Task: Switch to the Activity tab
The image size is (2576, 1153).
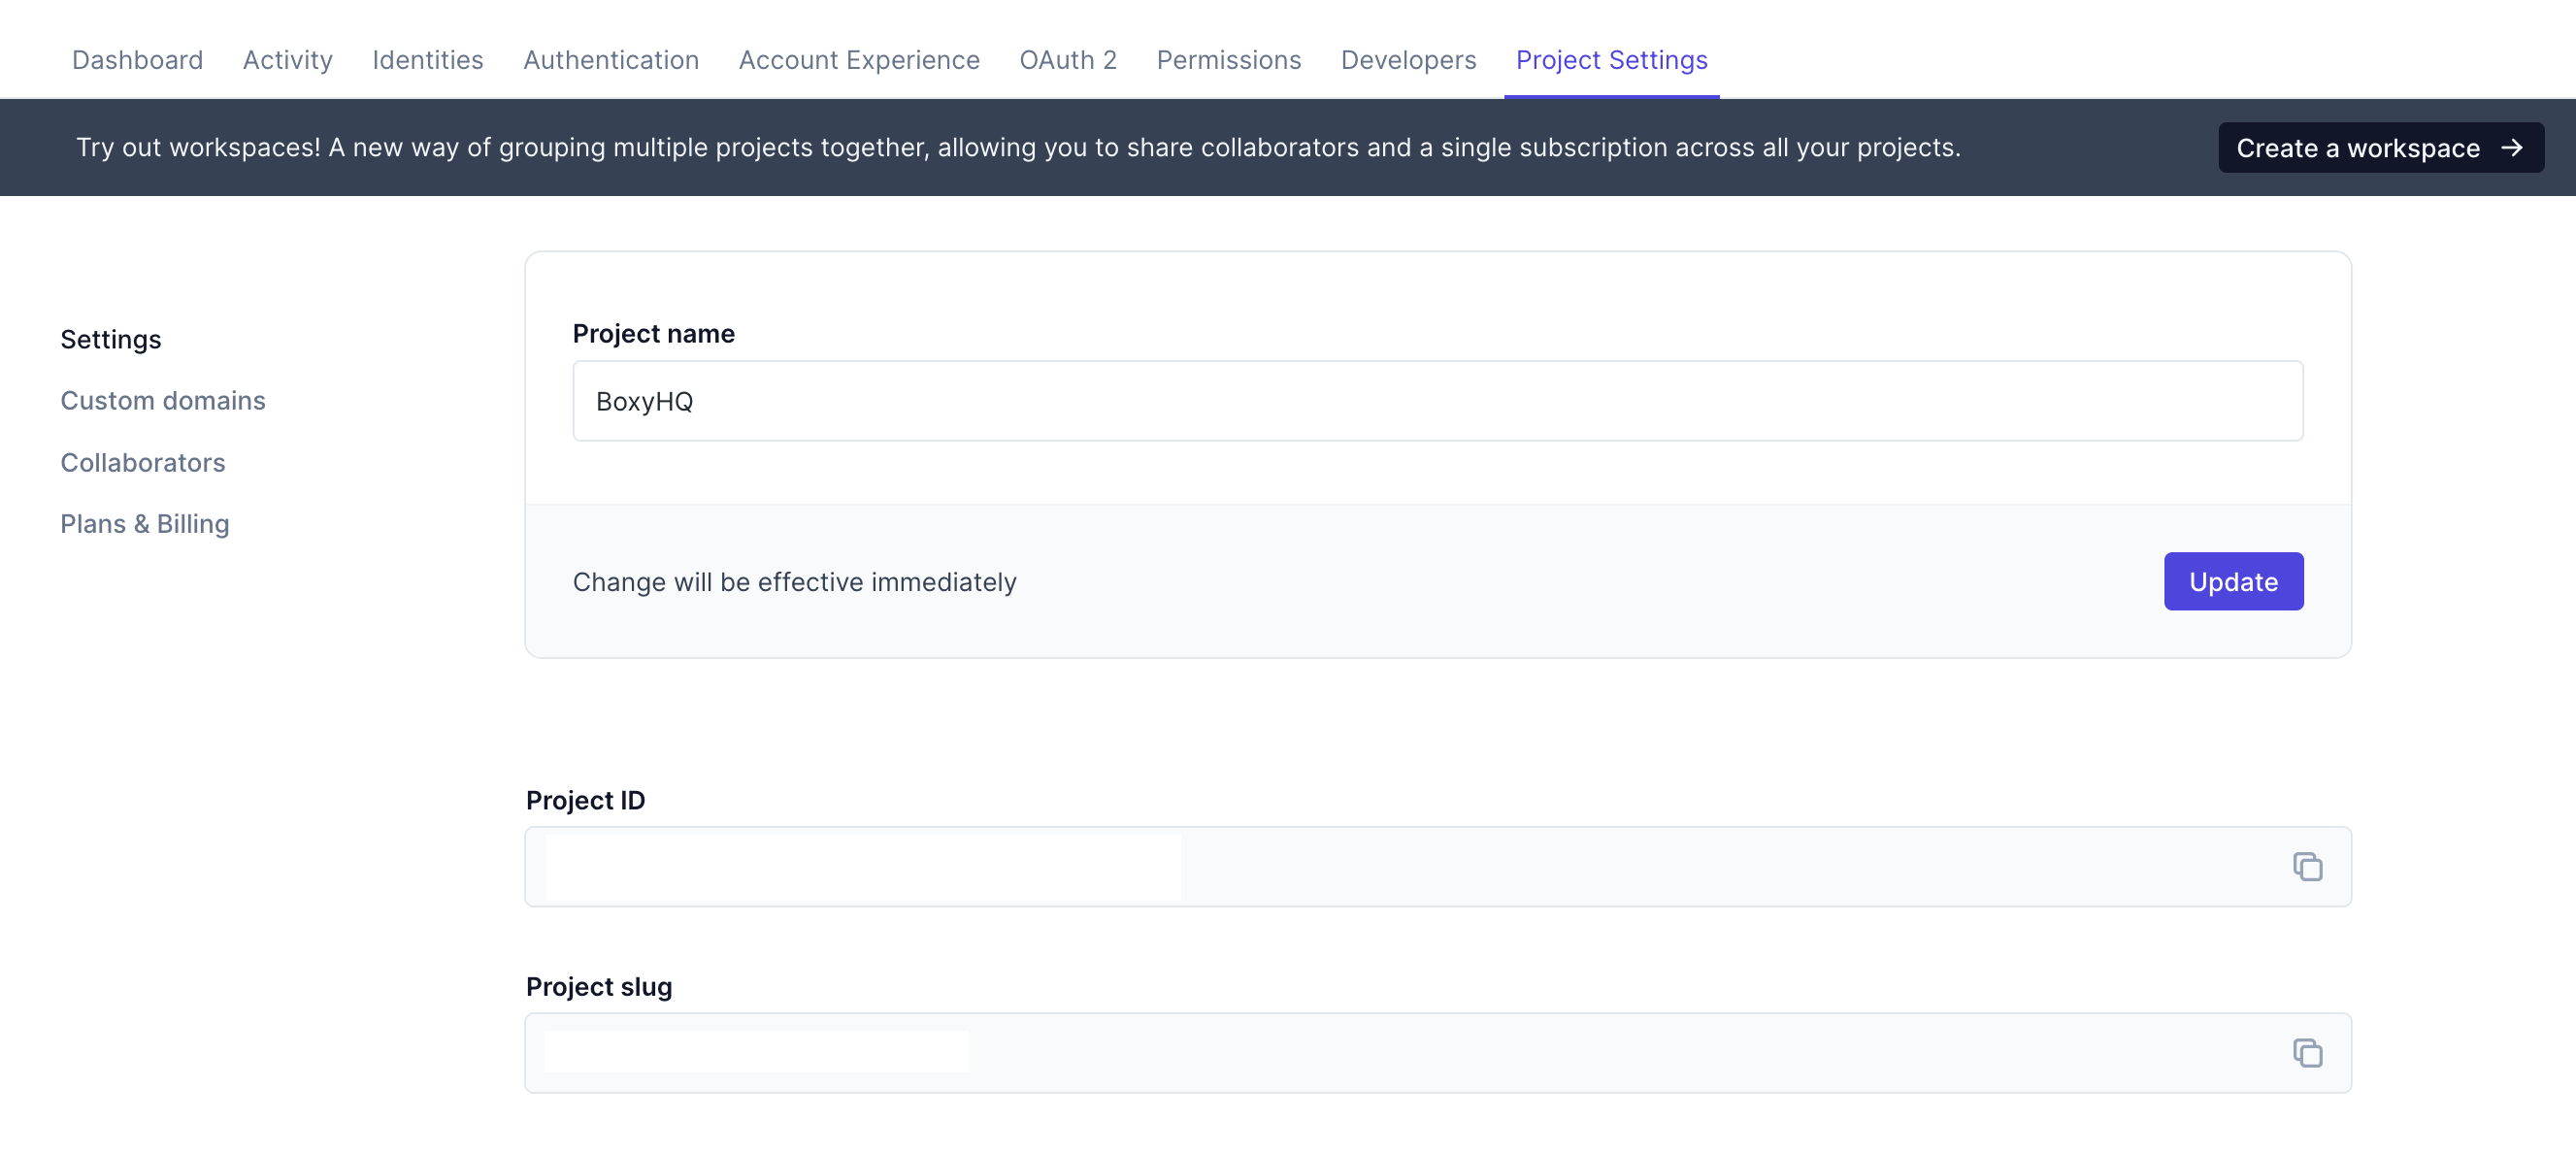Action: pyautogui.click(x=287, y=60)
